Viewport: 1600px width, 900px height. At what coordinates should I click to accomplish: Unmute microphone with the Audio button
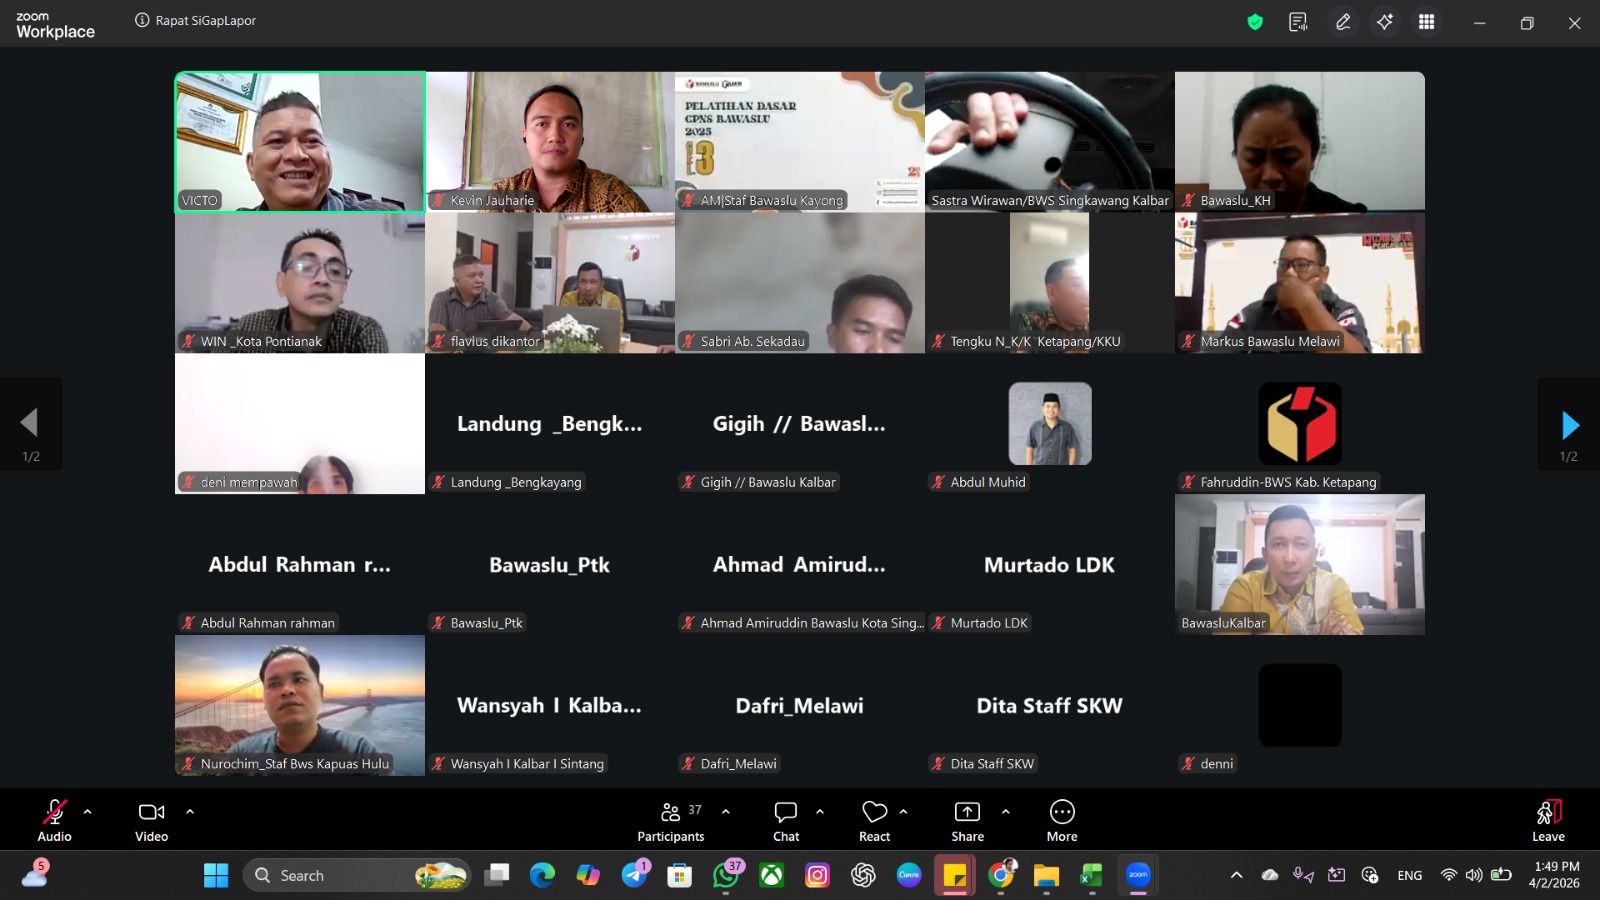point(54,820)
